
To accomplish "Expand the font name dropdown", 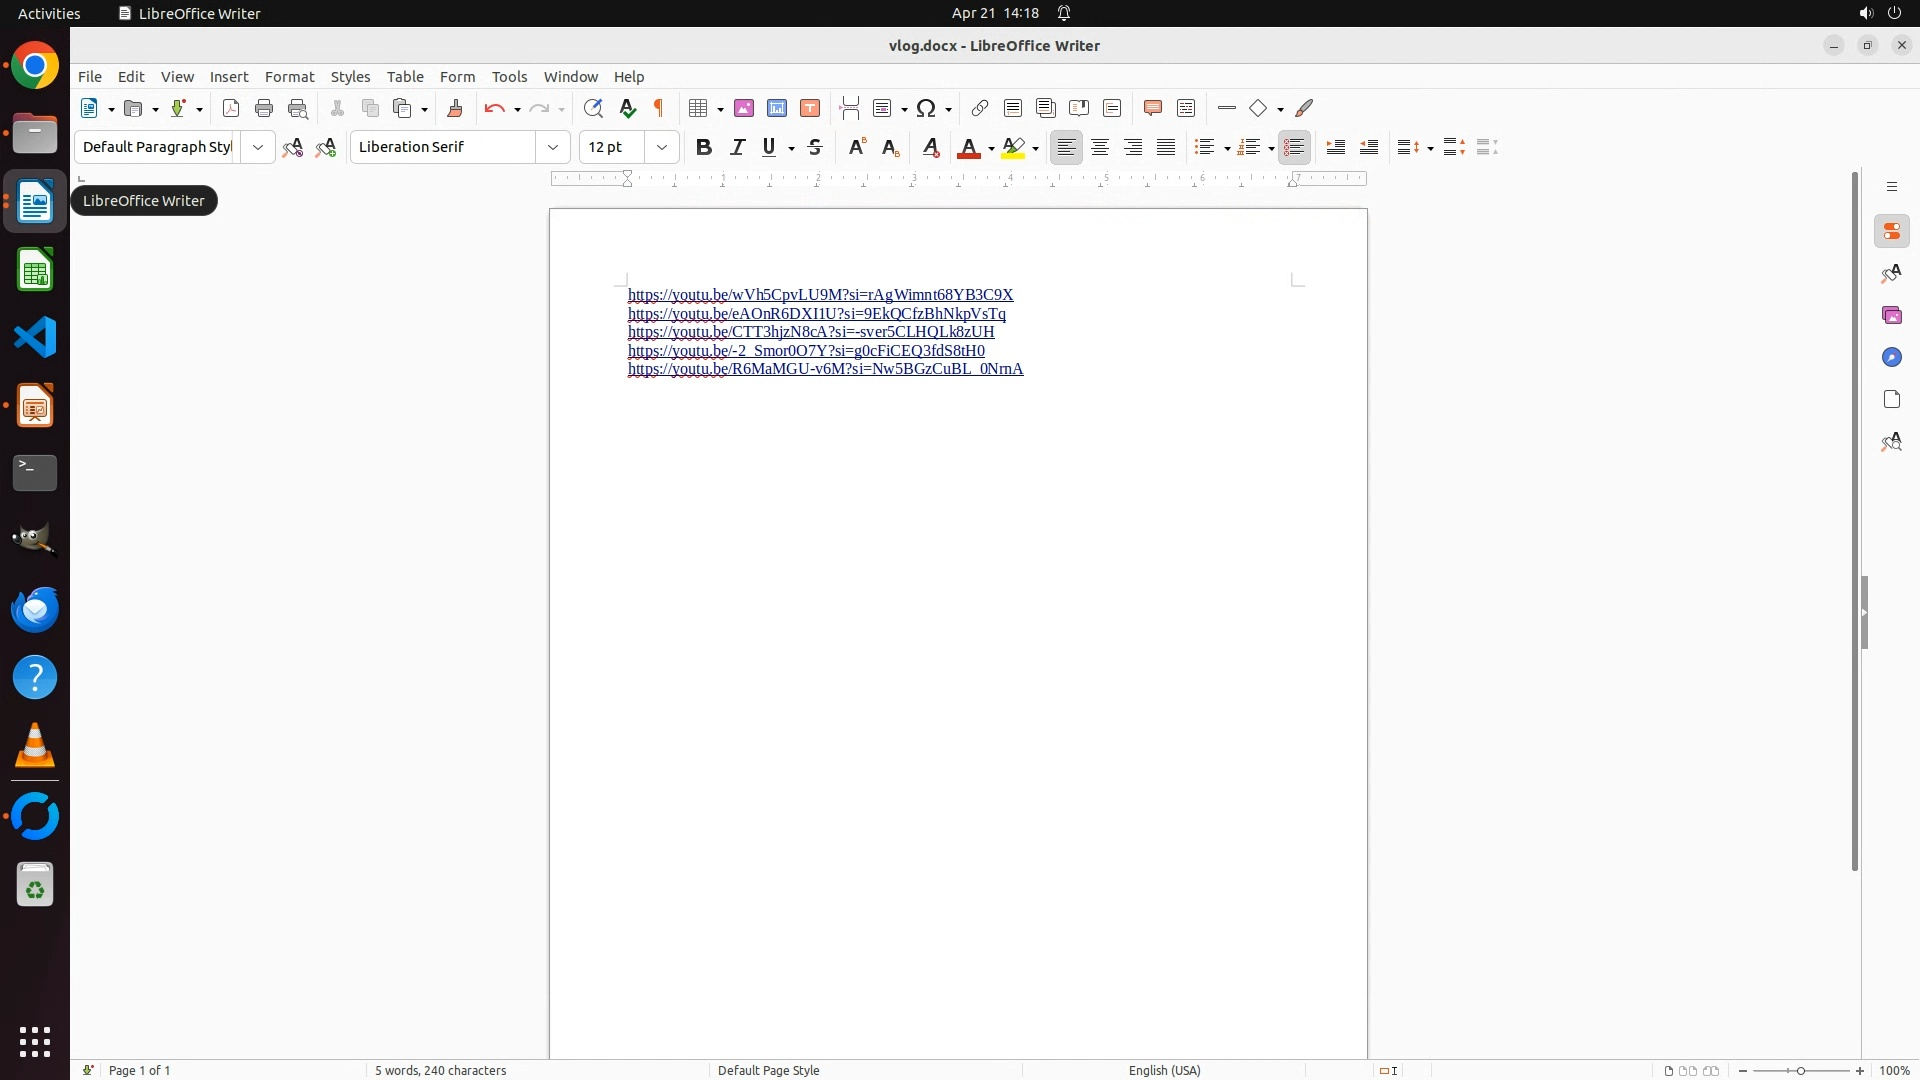I will pos(553,147).
